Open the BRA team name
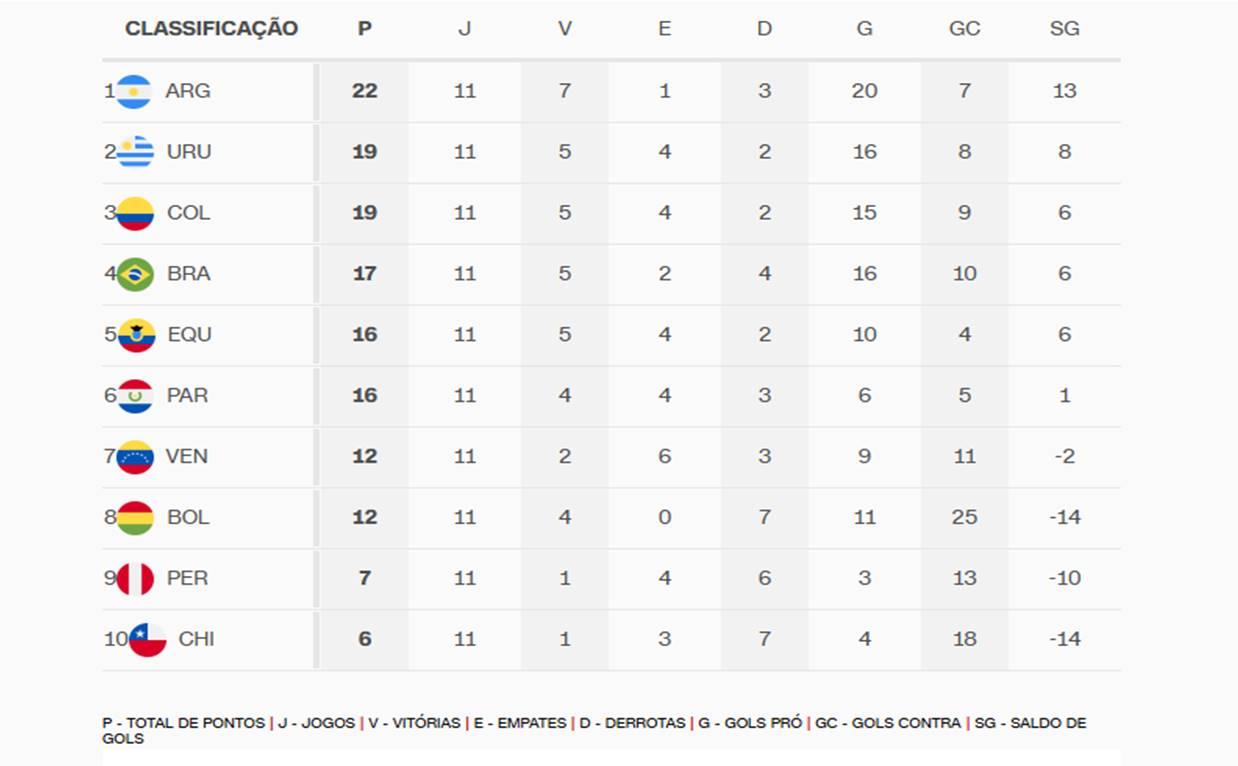 click(x=188, y=274)
